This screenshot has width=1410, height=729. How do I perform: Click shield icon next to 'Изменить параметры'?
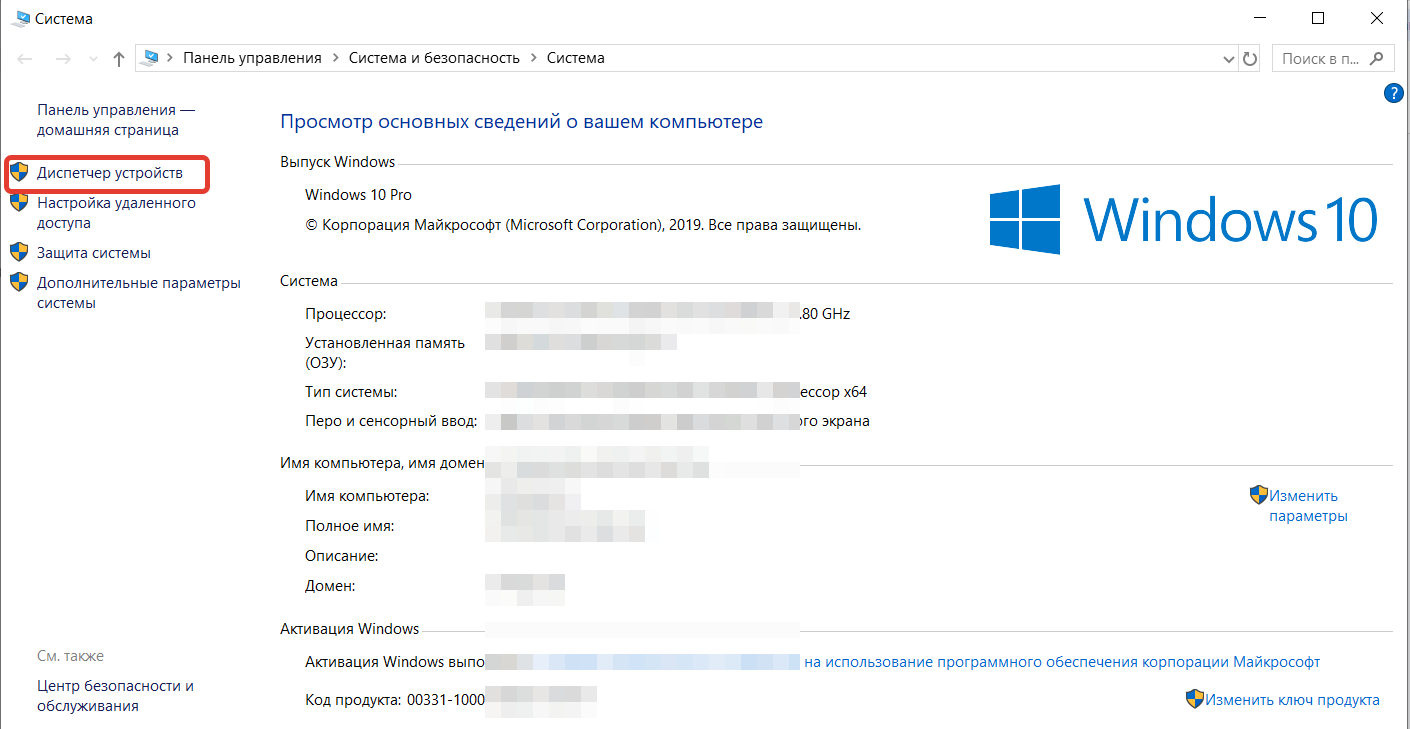(x=1259, y=495)
